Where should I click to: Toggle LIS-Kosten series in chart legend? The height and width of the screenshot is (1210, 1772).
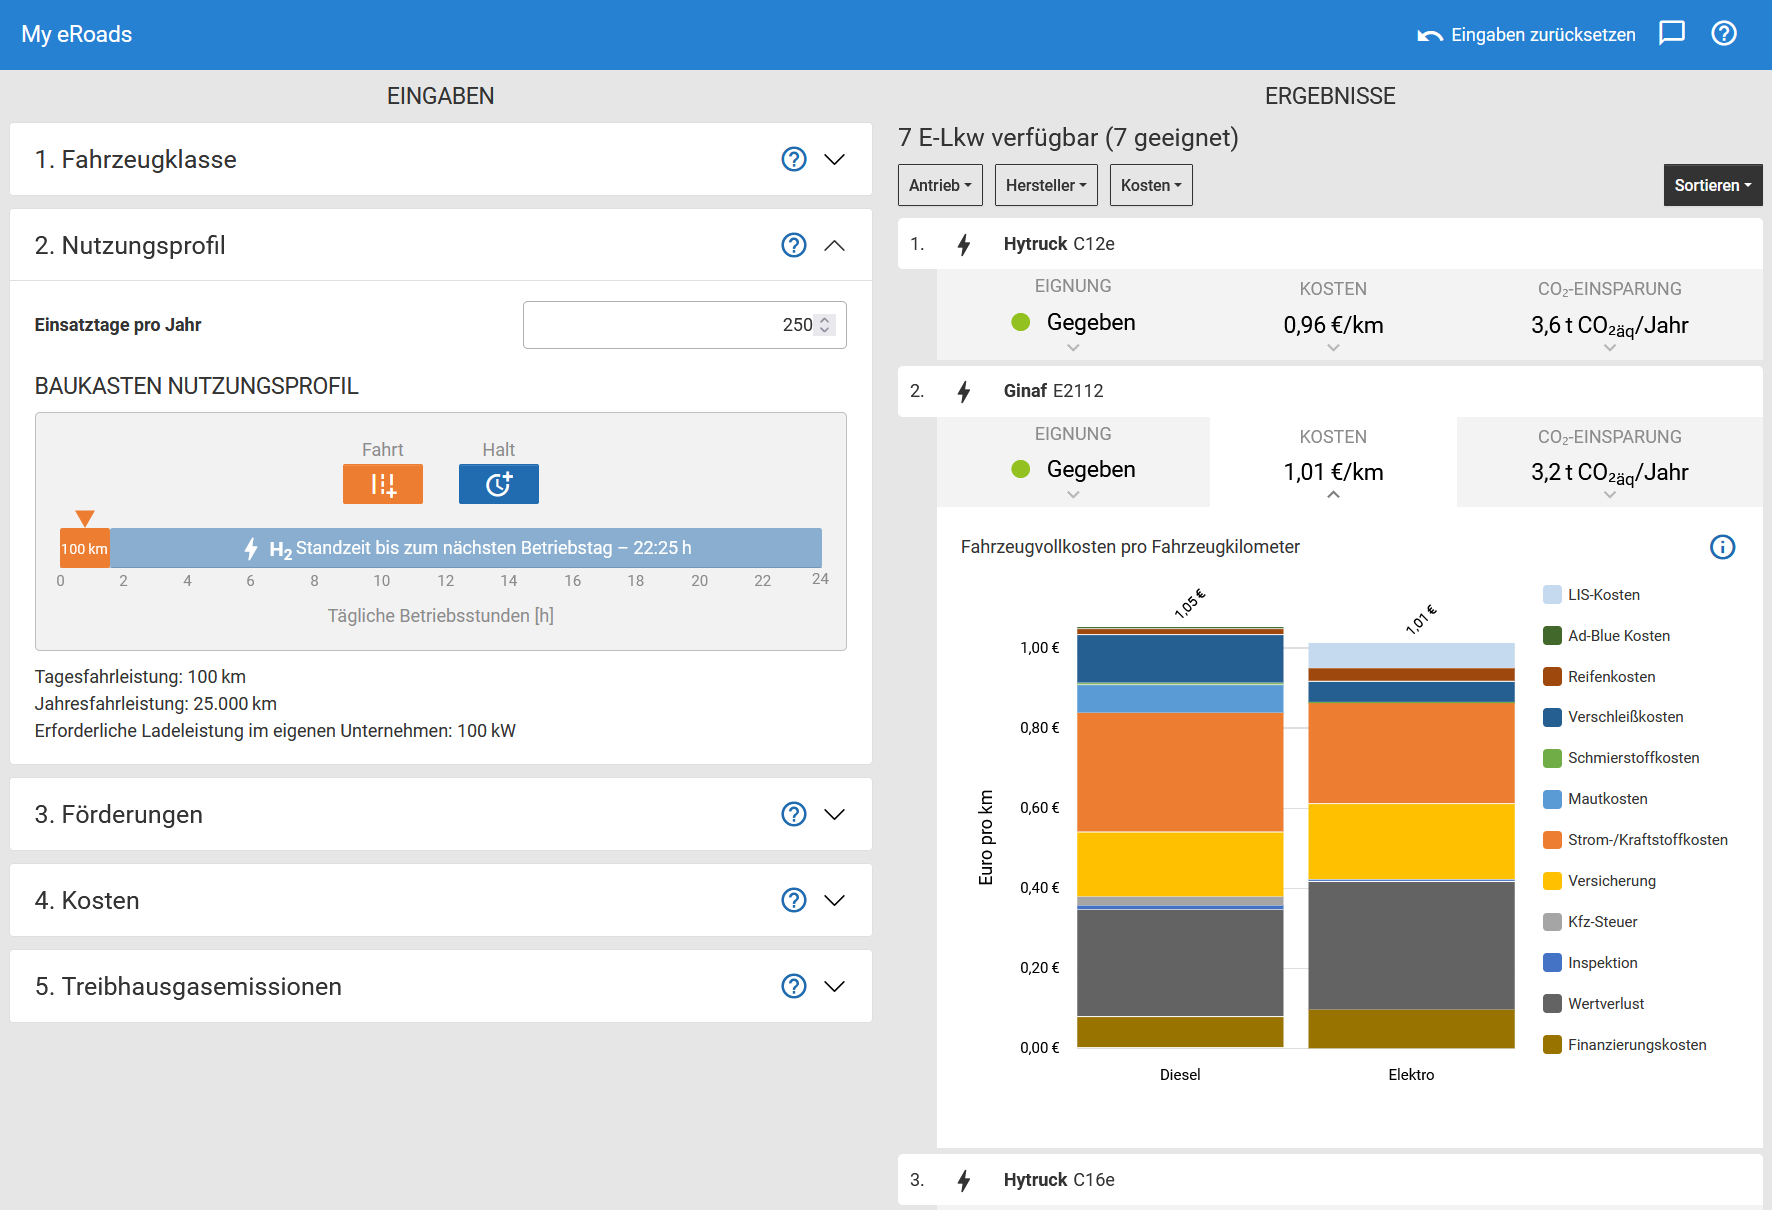(x=1602, y=595)
